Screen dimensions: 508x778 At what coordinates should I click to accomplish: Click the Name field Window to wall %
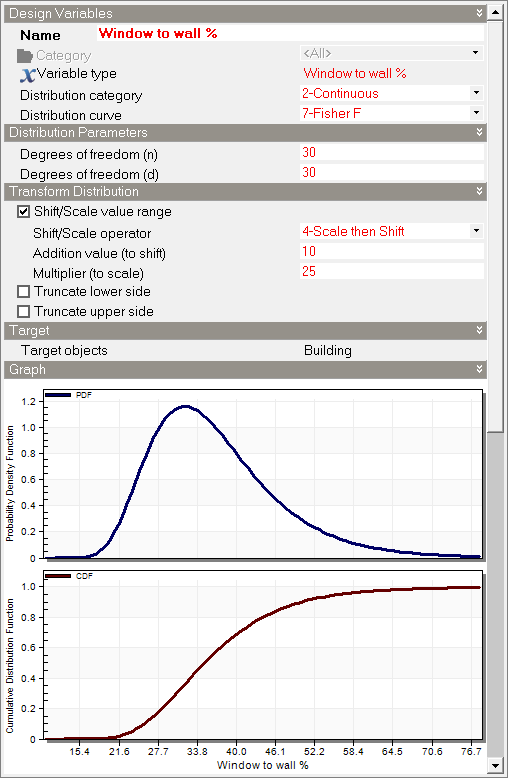click(x=290, y=33)
